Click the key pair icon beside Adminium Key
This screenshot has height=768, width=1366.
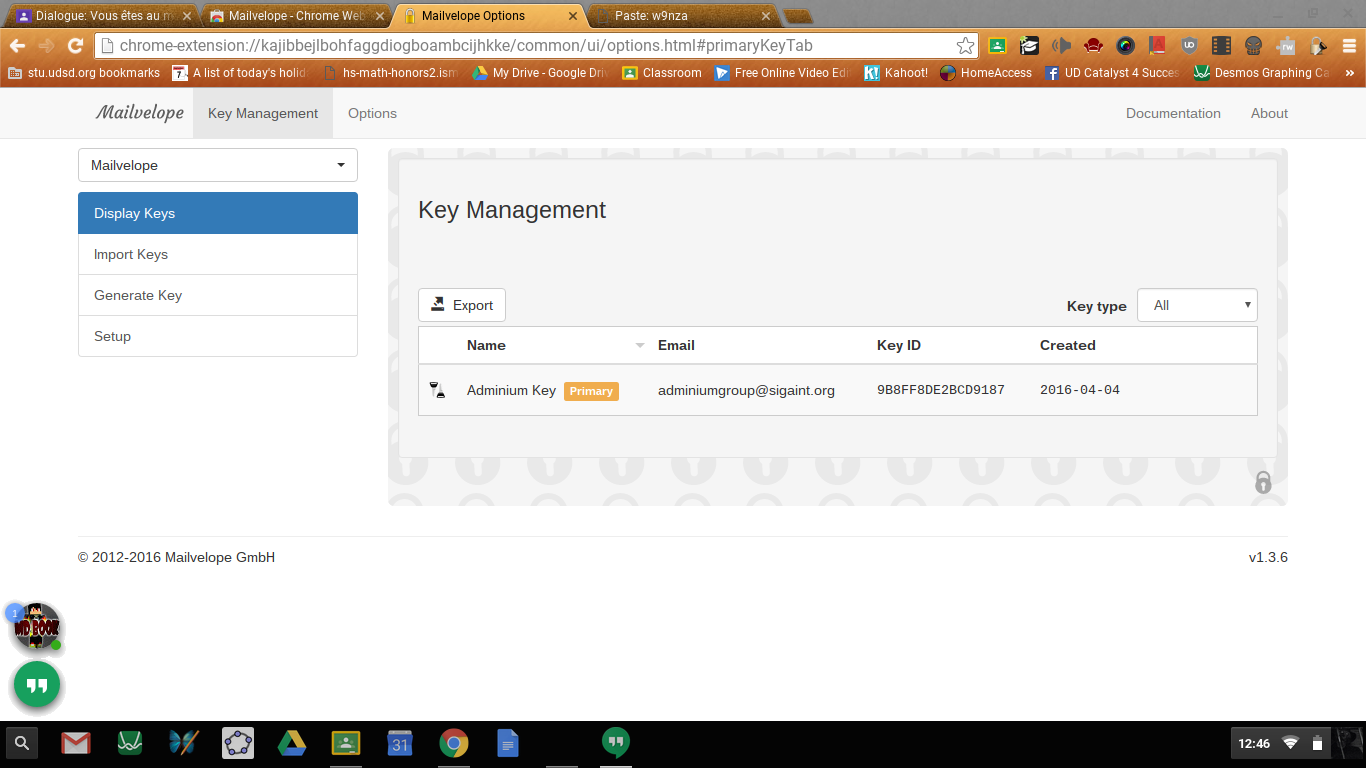[x=437, y=390]
